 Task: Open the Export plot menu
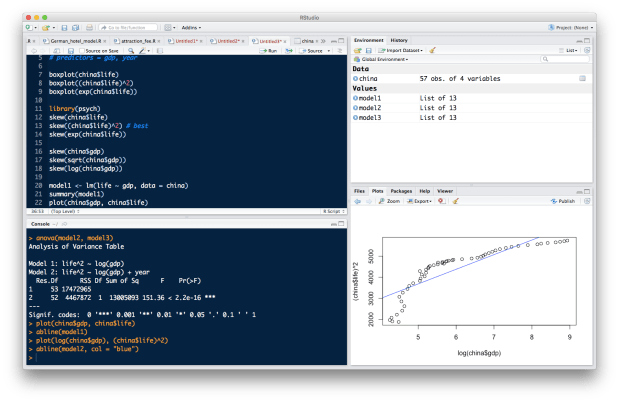click(419, 201)
